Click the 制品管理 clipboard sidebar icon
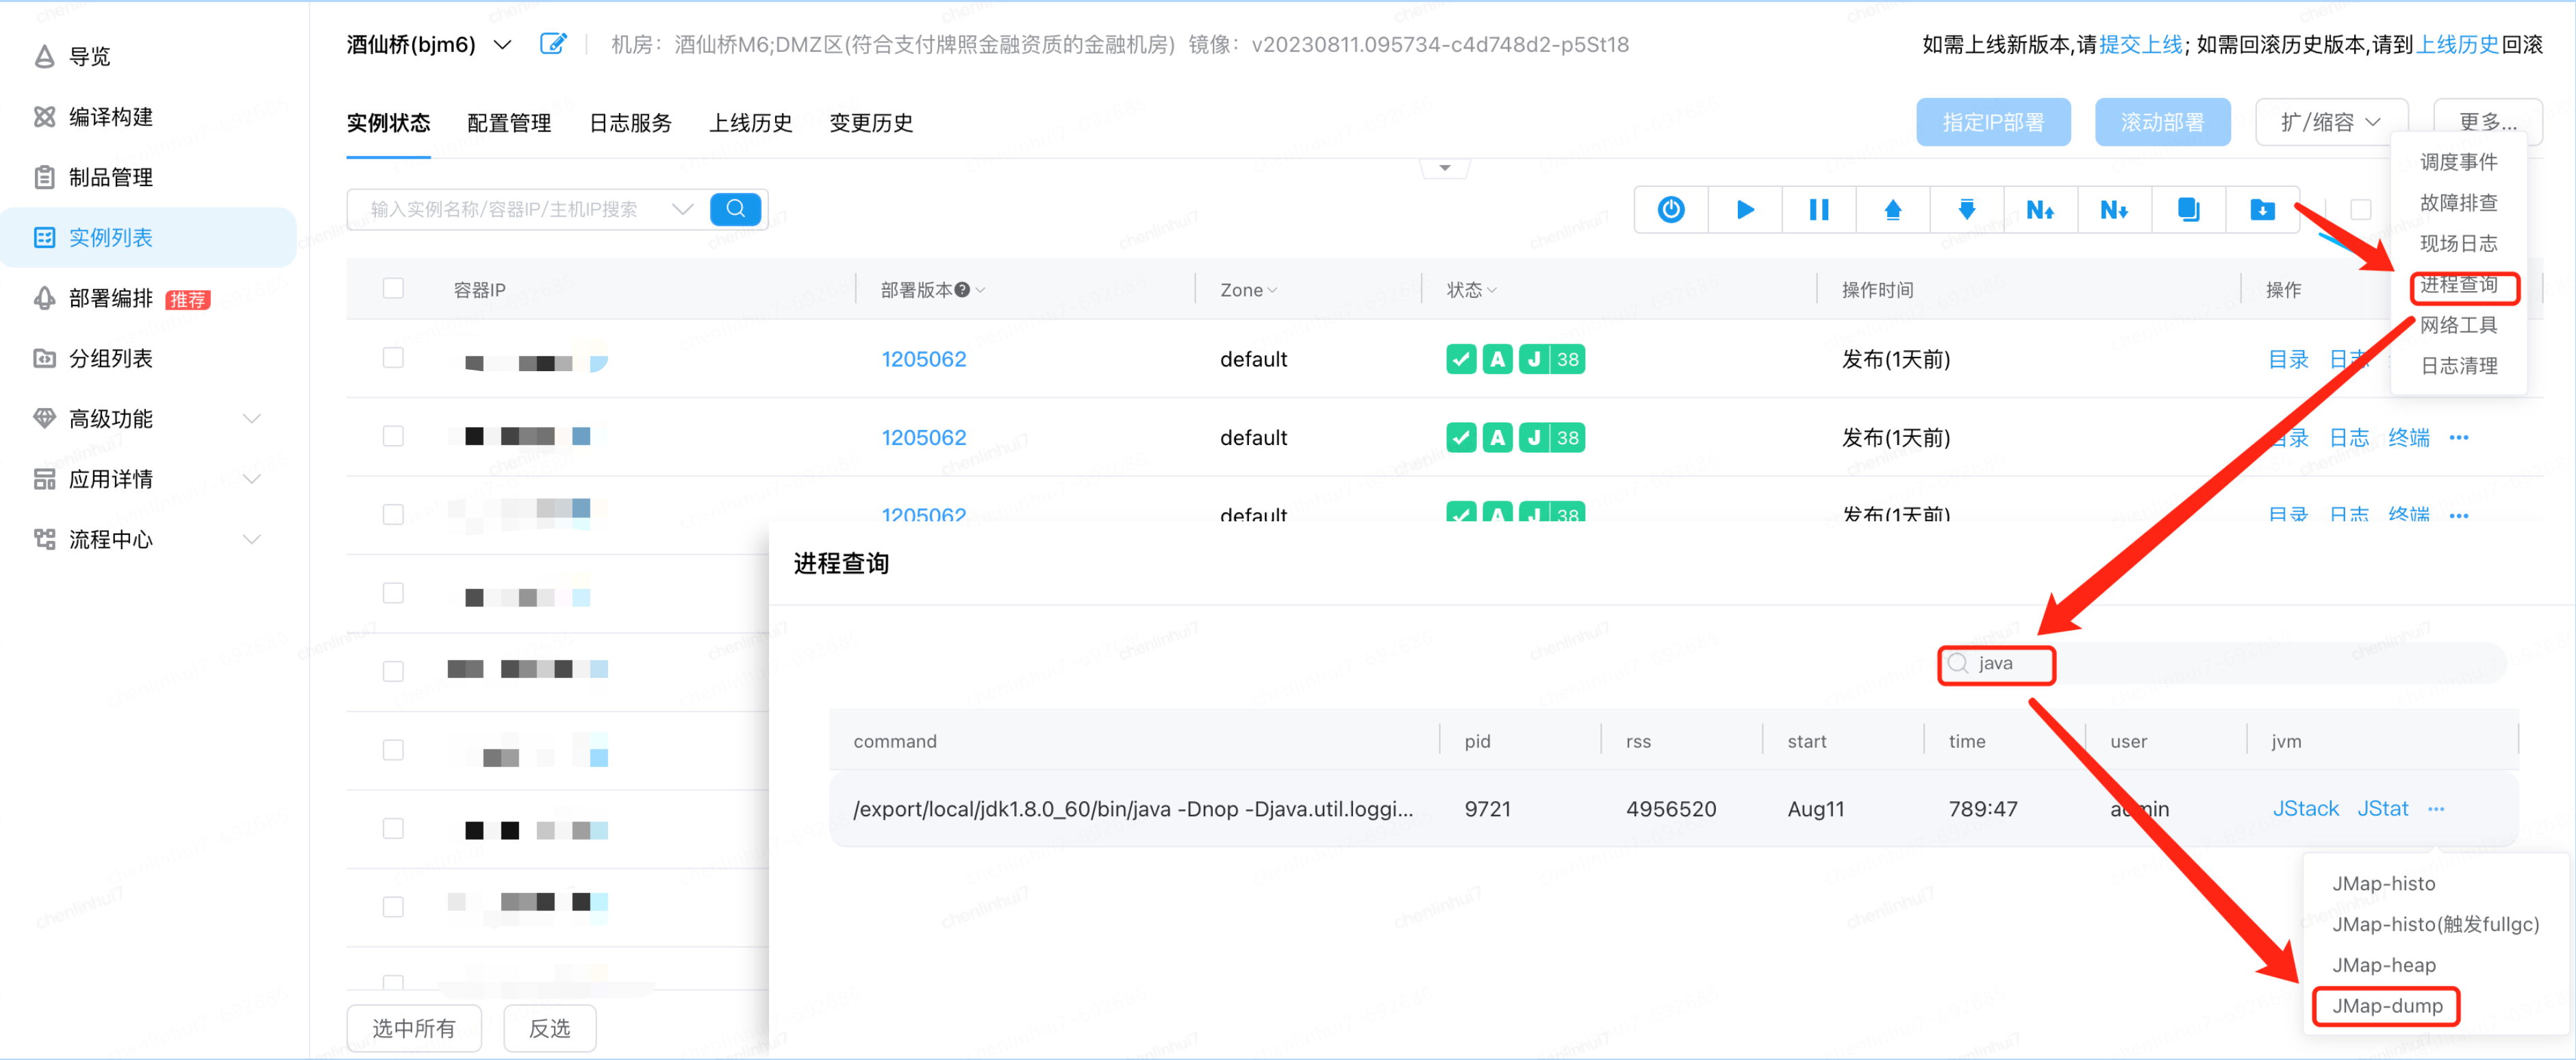Viewport: 2576px width, 1060px height. click(44, 177)
